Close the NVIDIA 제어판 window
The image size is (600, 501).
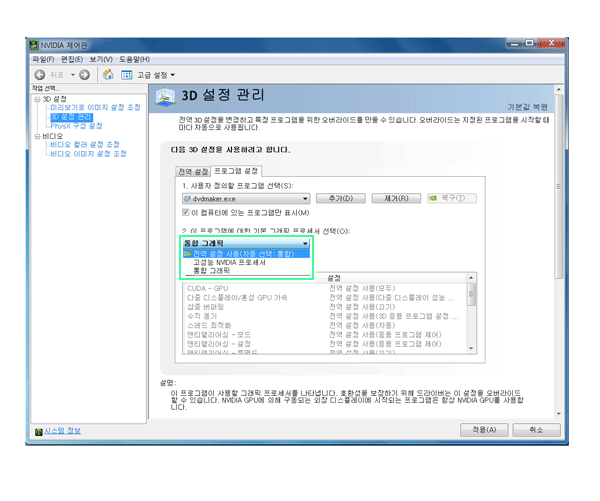551,43
